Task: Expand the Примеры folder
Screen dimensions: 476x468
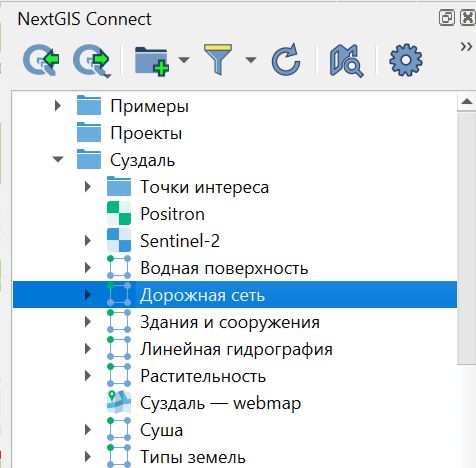Action: tap(58, 106)
